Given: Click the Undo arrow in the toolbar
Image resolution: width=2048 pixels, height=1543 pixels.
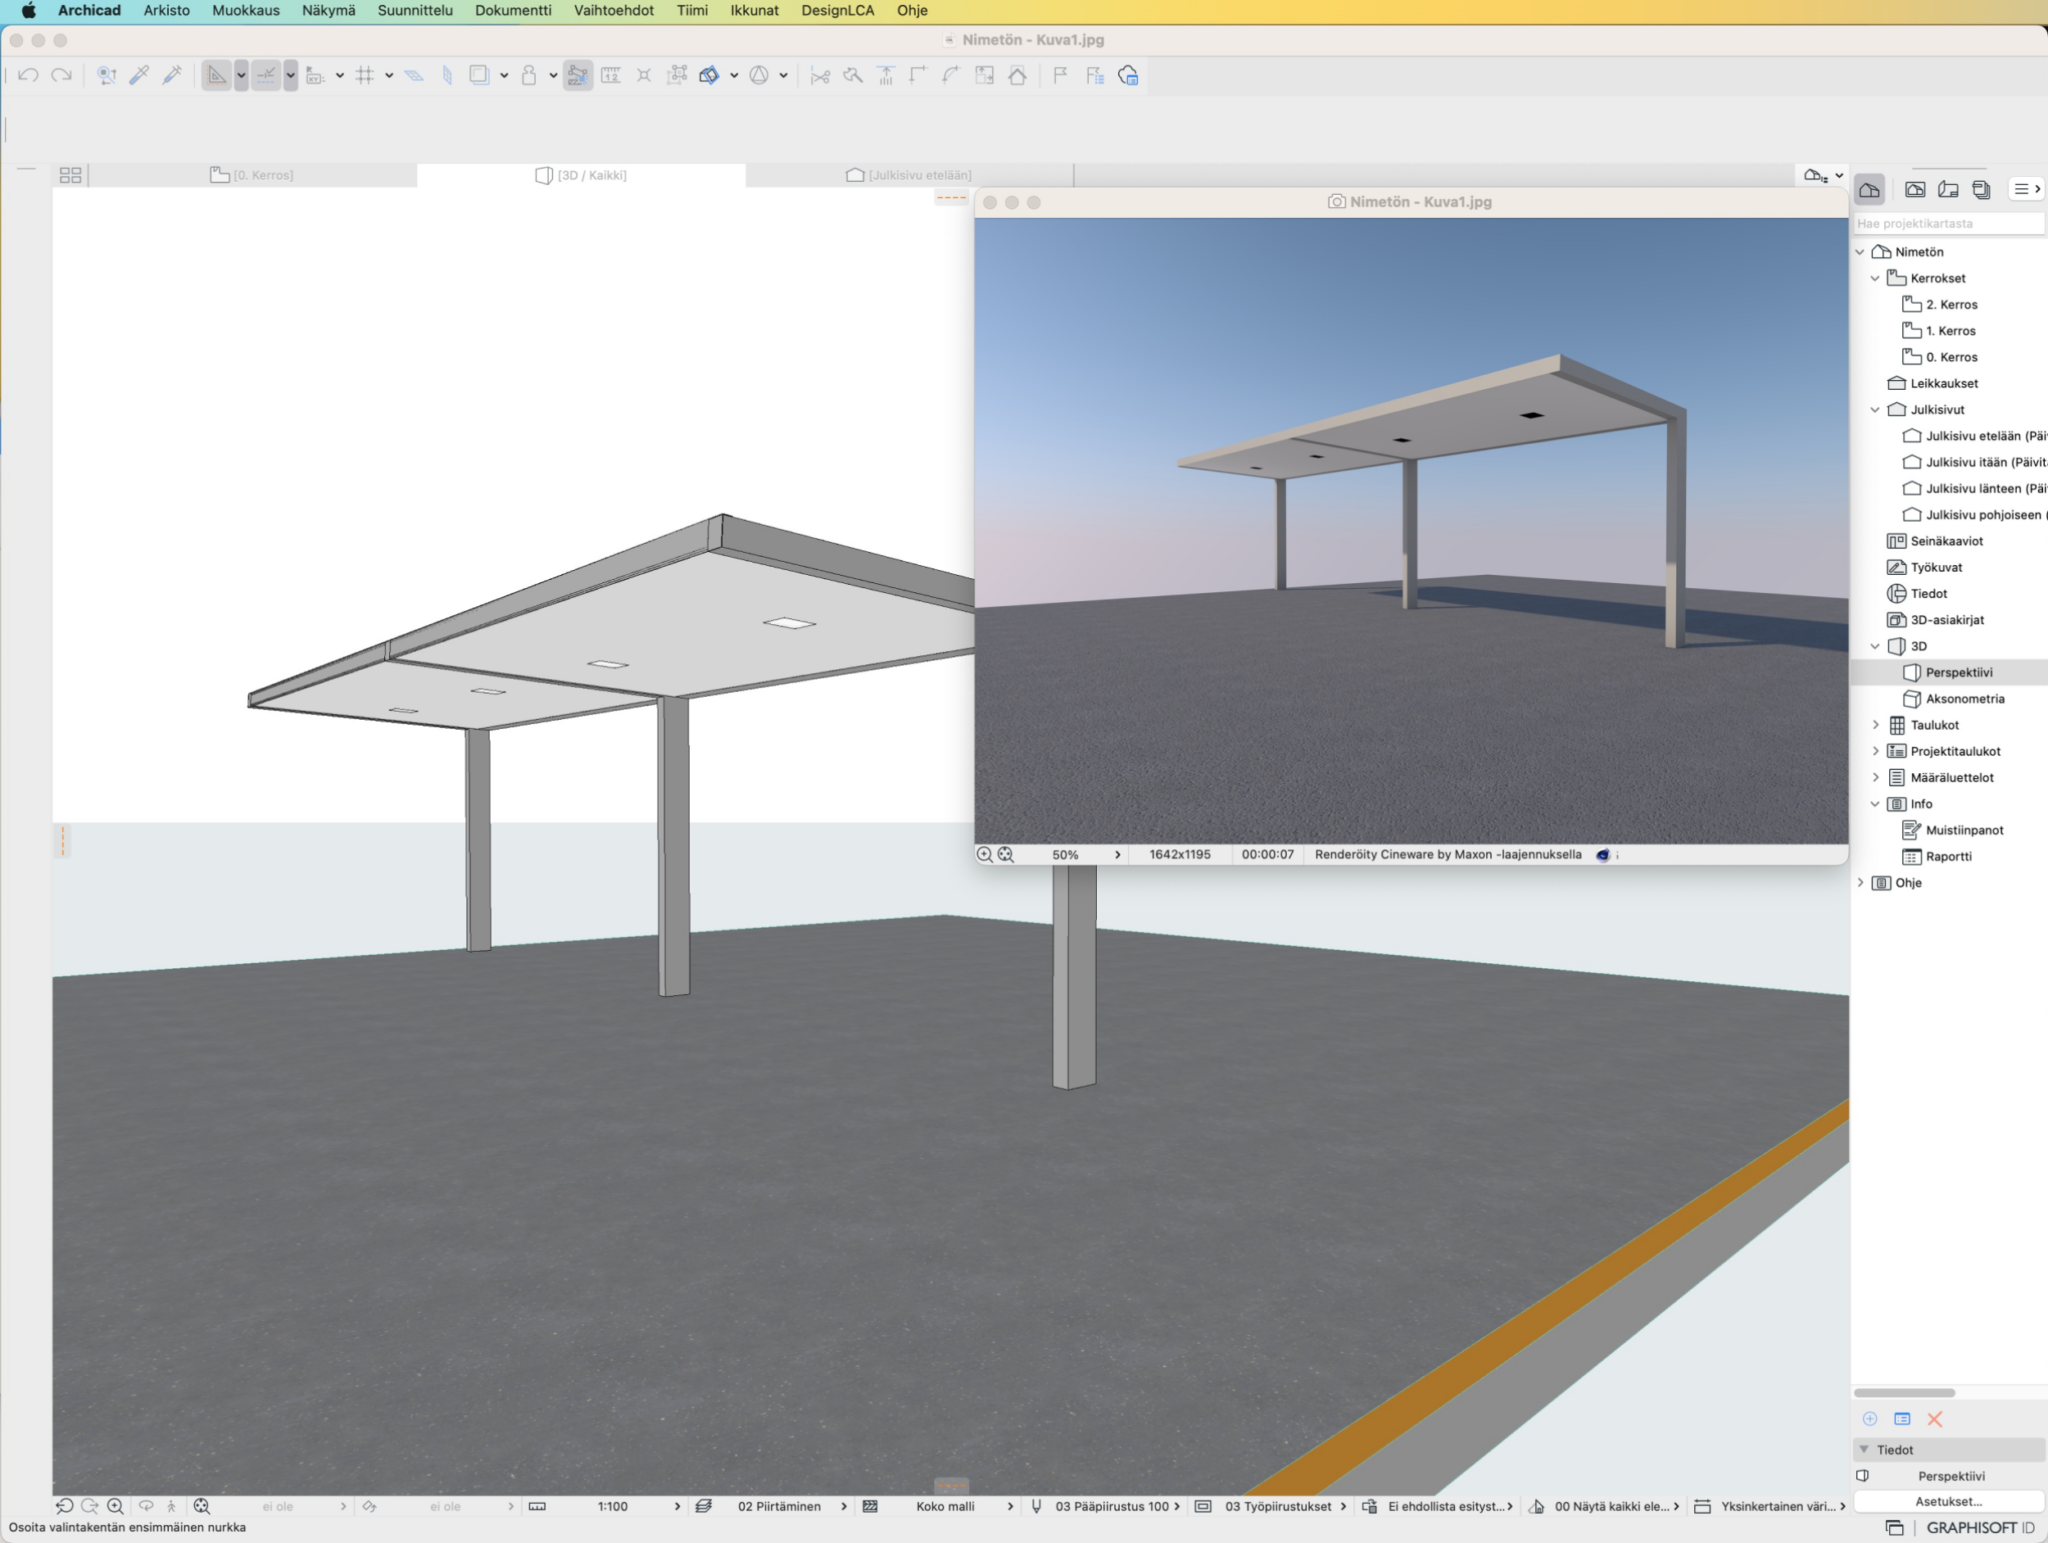Looking at the screenshot, I should [28, 75].
